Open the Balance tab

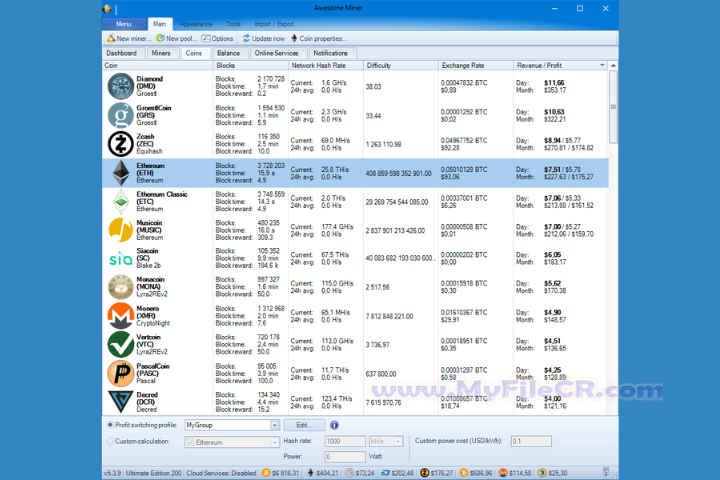tap(229, 53)
